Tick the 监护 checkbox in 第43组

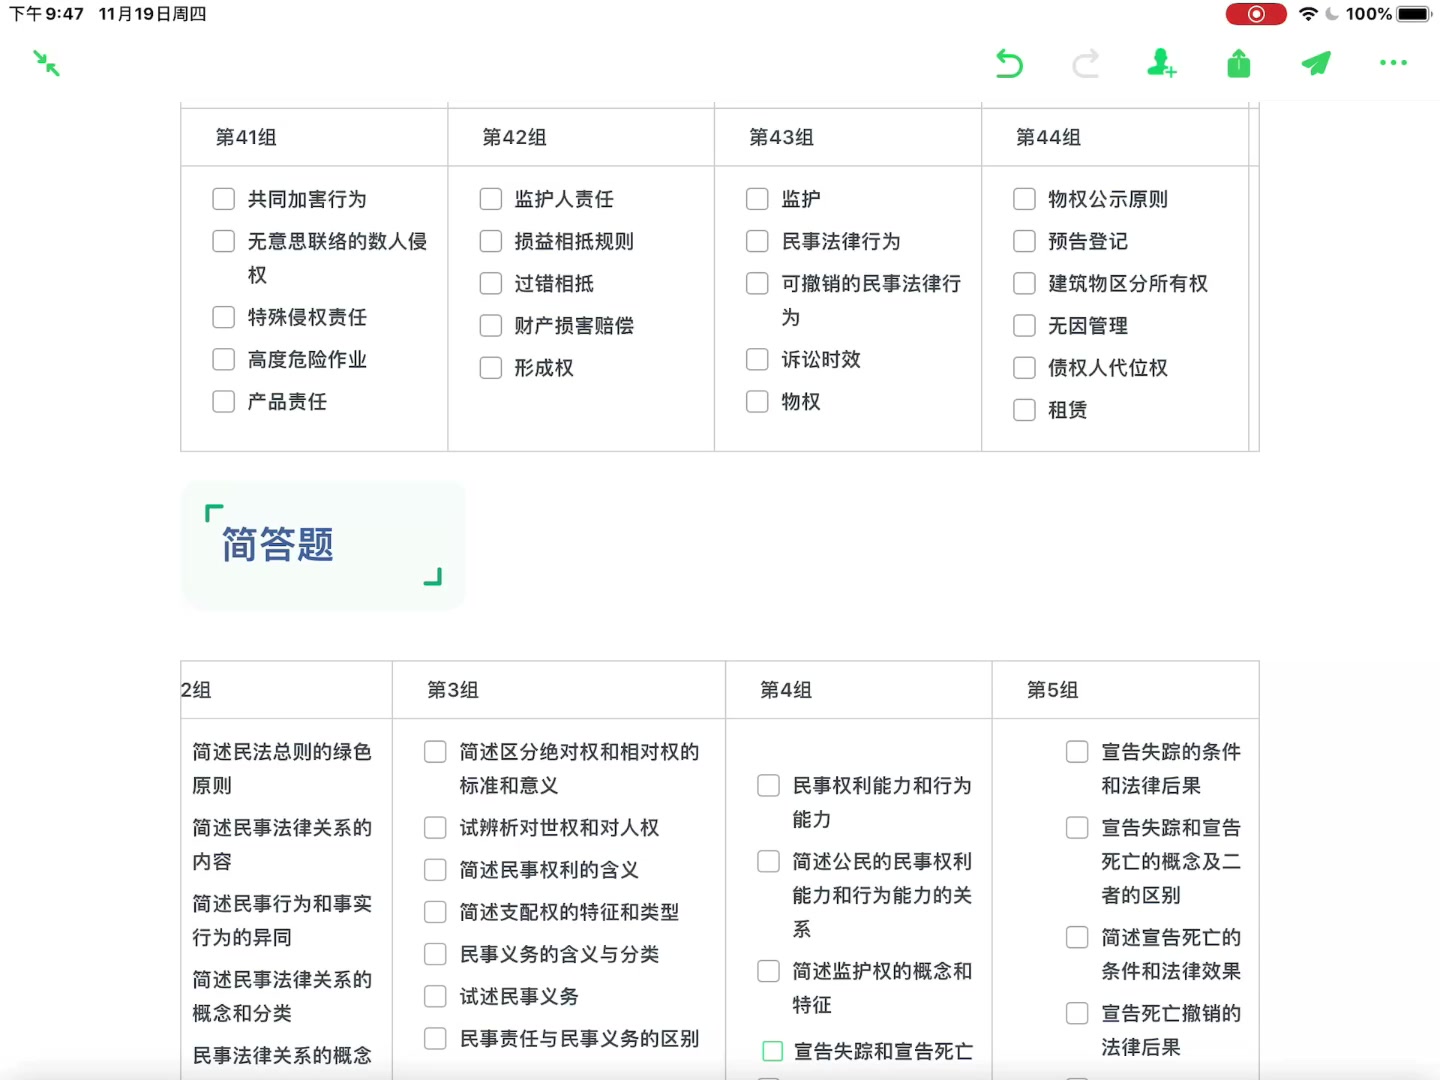(758, 199)
